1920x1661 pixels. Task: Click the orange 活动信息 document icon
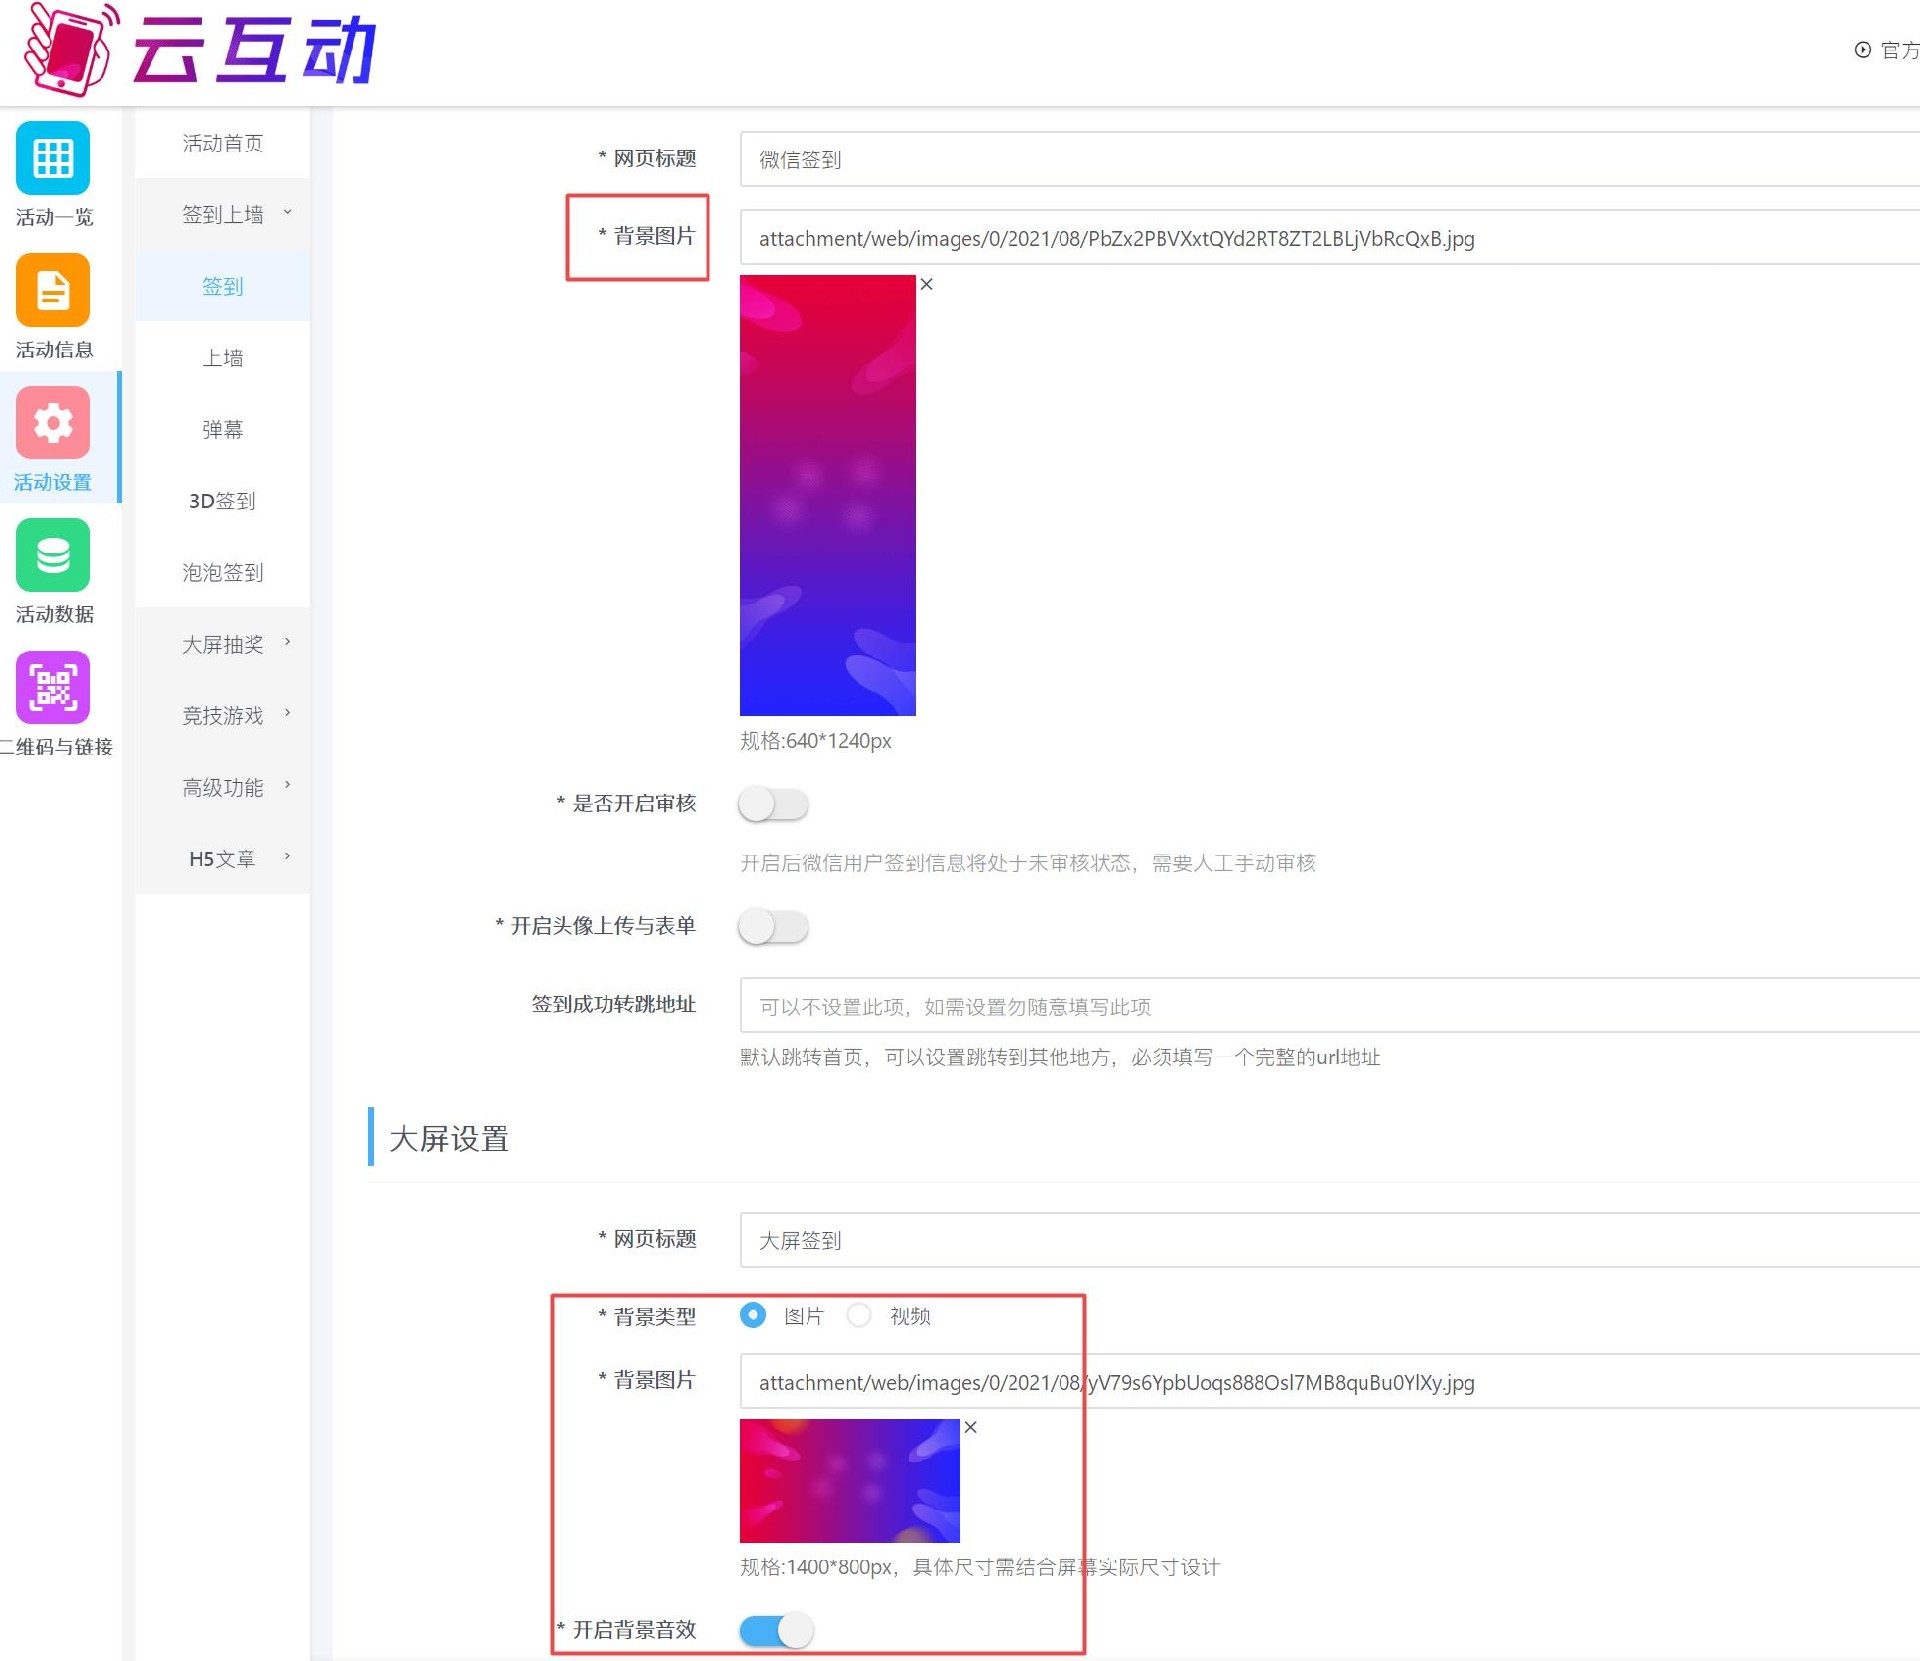tap(53, 291)
